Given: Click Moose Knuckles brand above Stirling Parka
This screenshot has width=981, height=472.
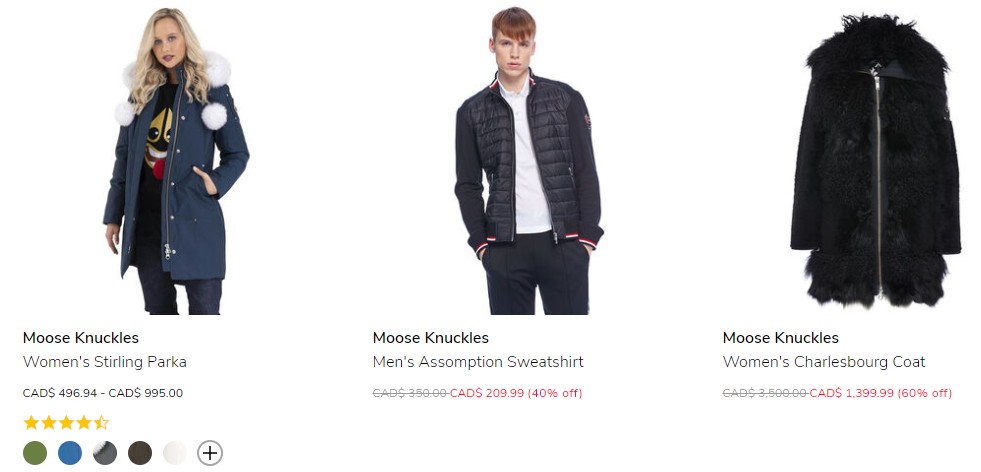Looking at the screenshot, I should point(81,338).
